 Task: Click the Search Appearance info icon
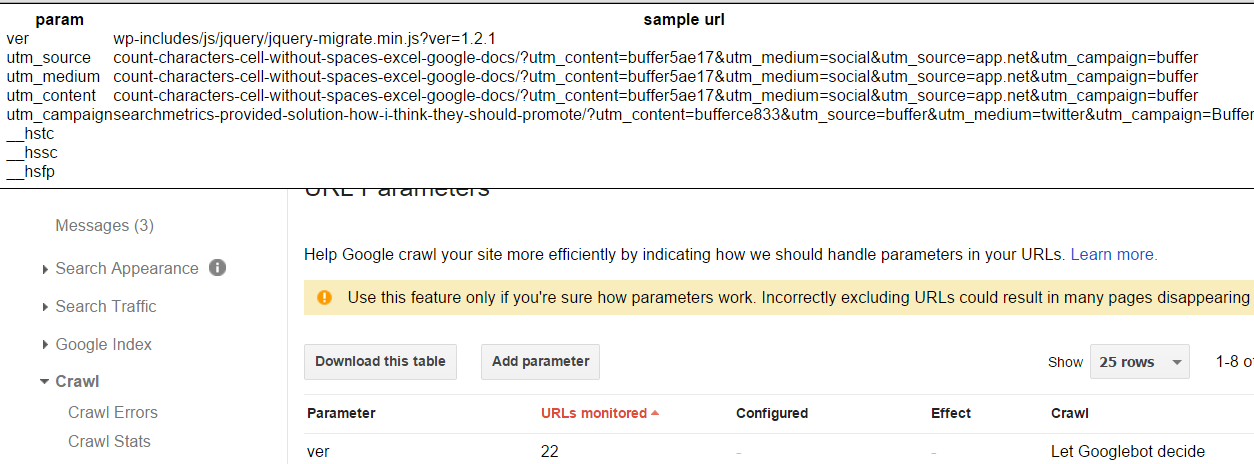pos(218,268)
